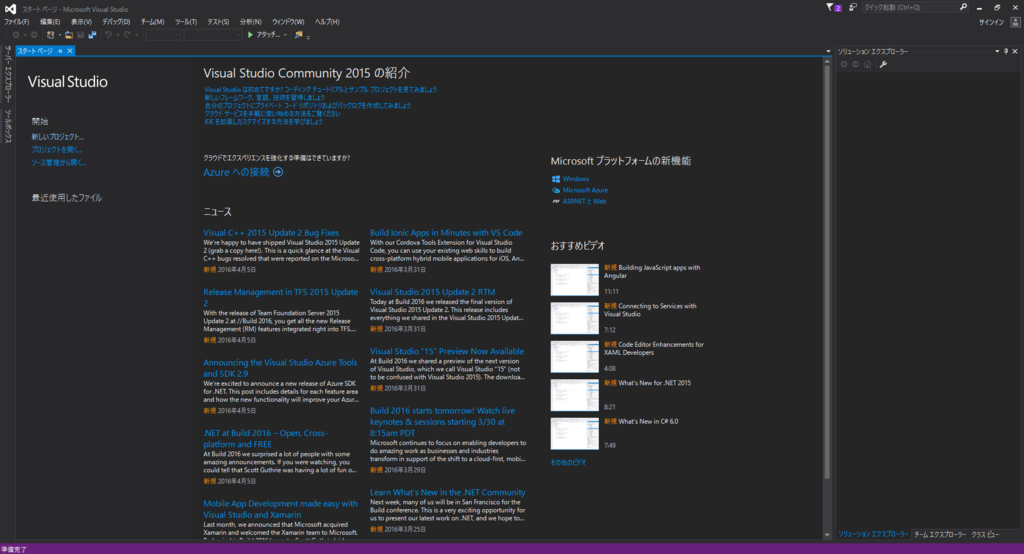Open Solution Explorer Properties wrench icon

(x=883, y=64)
